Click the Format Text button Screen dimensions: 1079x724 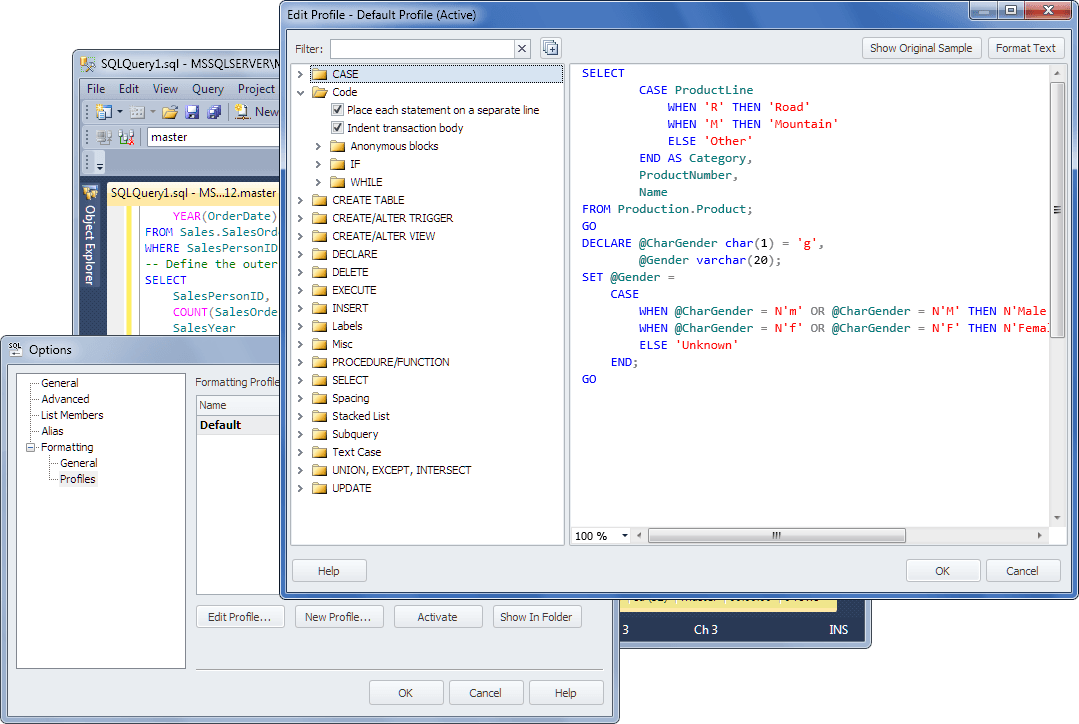coord(1026,47)
